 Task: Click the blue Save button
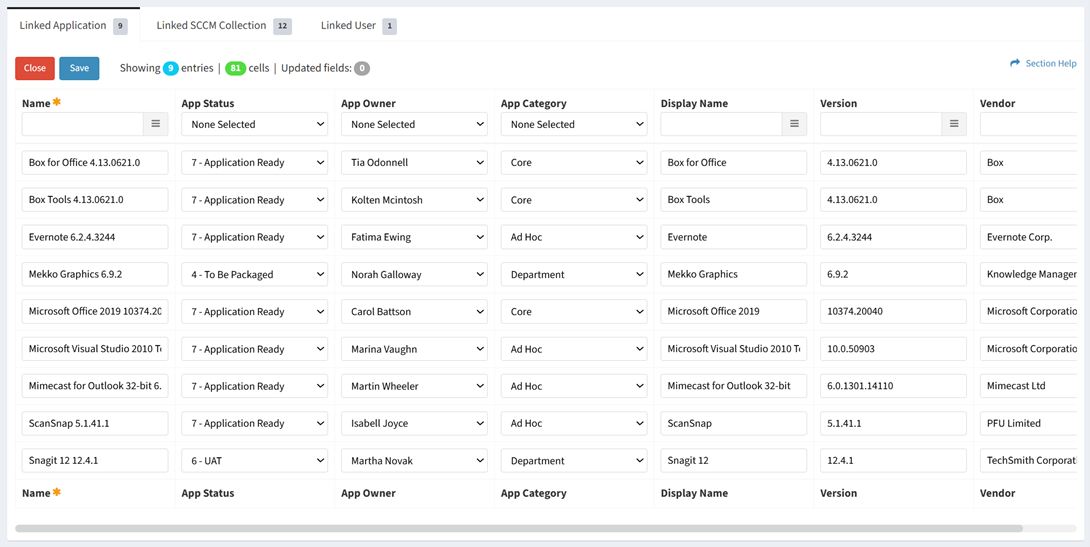click(x=79, y=68)
